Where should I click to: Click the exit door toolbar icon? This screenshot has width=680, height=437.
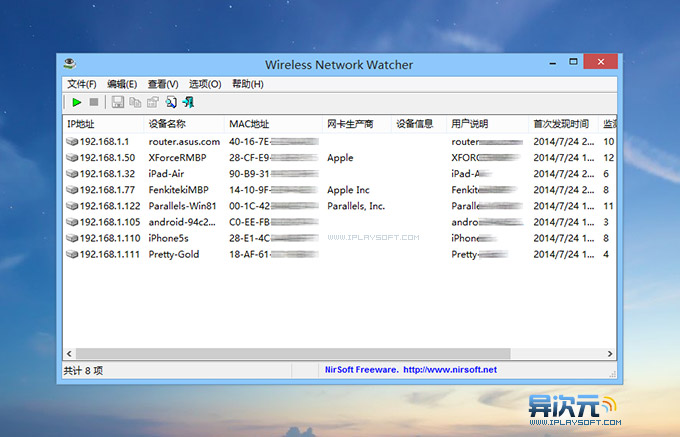pos(188,102)
